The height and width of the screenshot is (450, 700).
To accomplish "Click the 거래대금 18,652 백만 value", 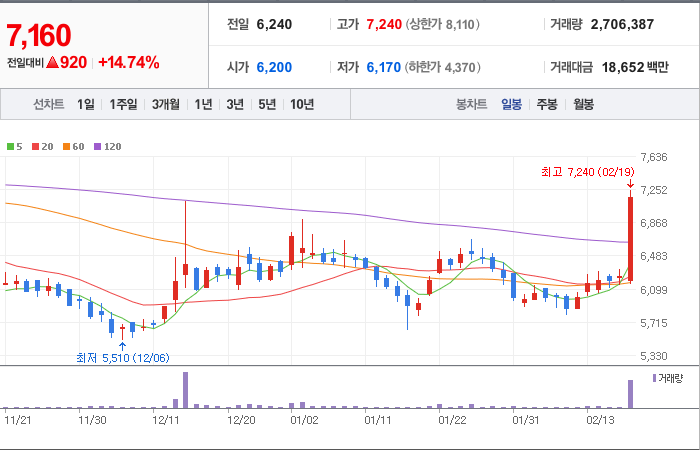I will (x=635, y=67).
